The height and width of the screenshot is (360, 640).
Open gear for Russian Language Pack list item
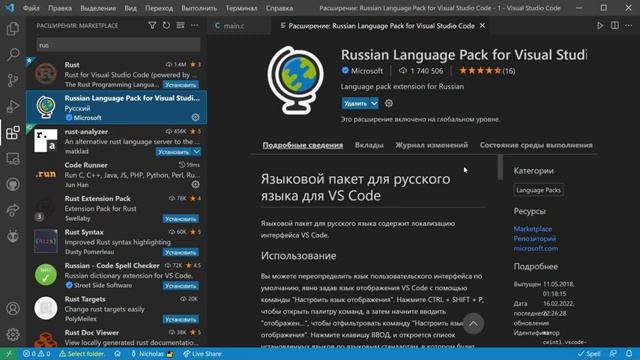click(196, 118)
